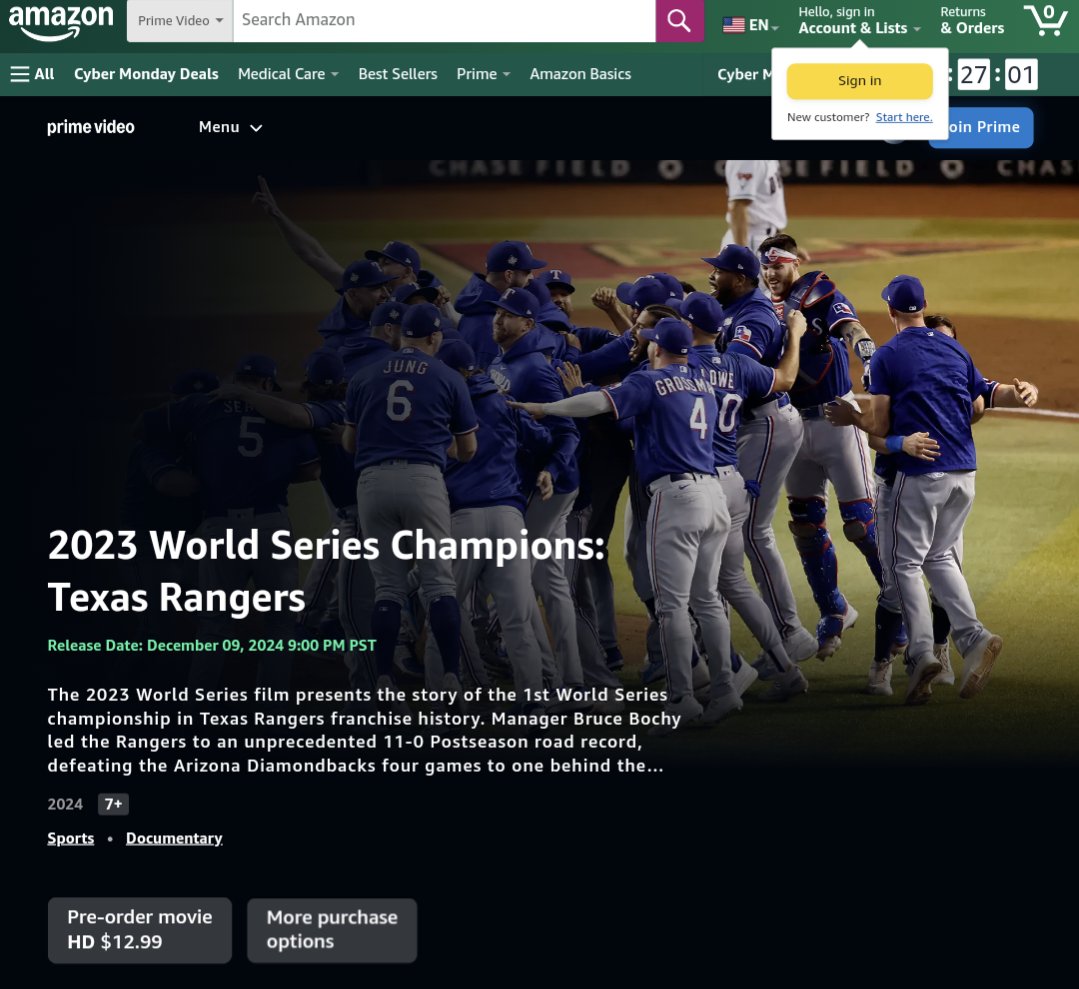1079x989 pixels.
Task: Click the prime video logo
Action: 91,127
